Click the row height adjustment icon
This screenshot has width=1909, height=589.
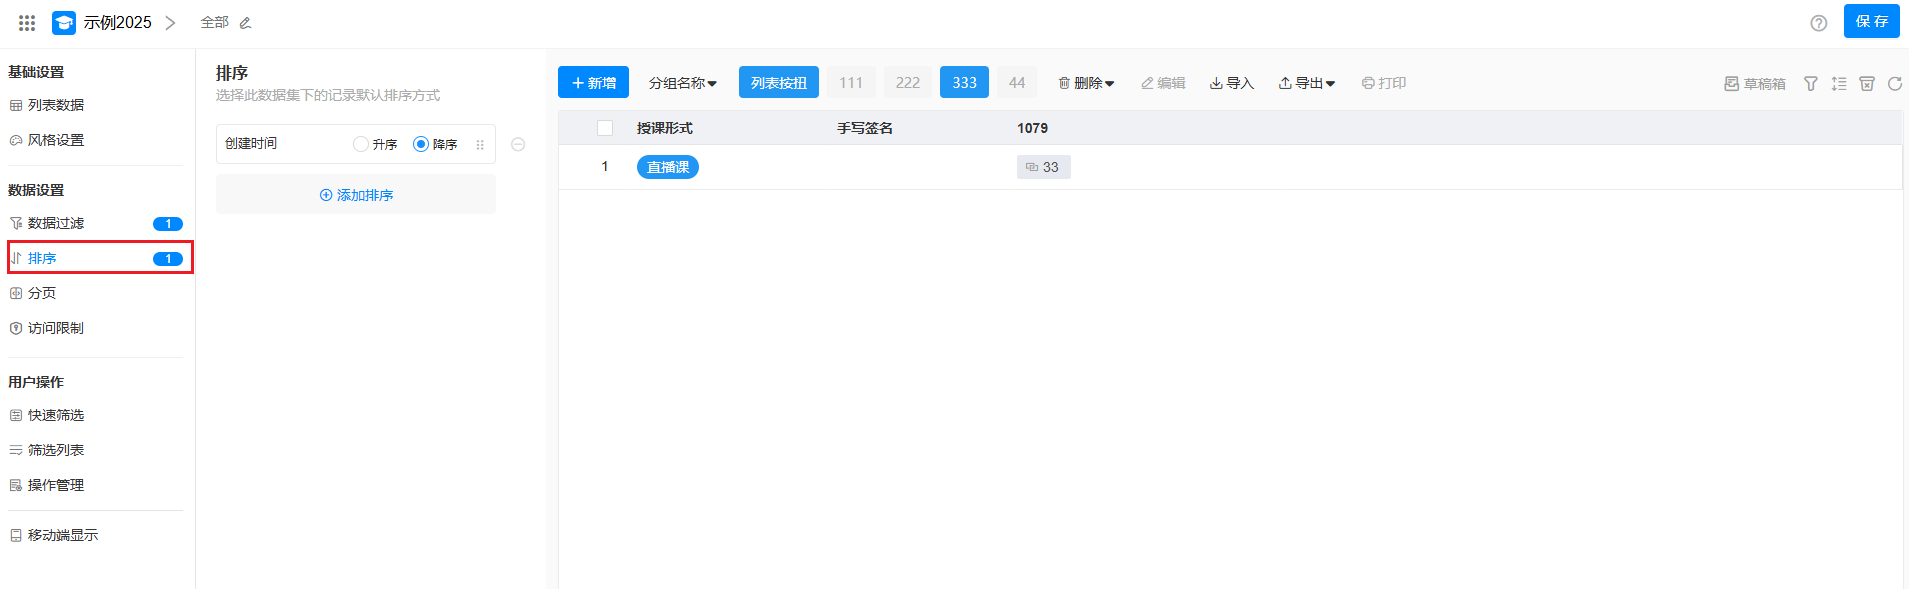[1838, 84]
